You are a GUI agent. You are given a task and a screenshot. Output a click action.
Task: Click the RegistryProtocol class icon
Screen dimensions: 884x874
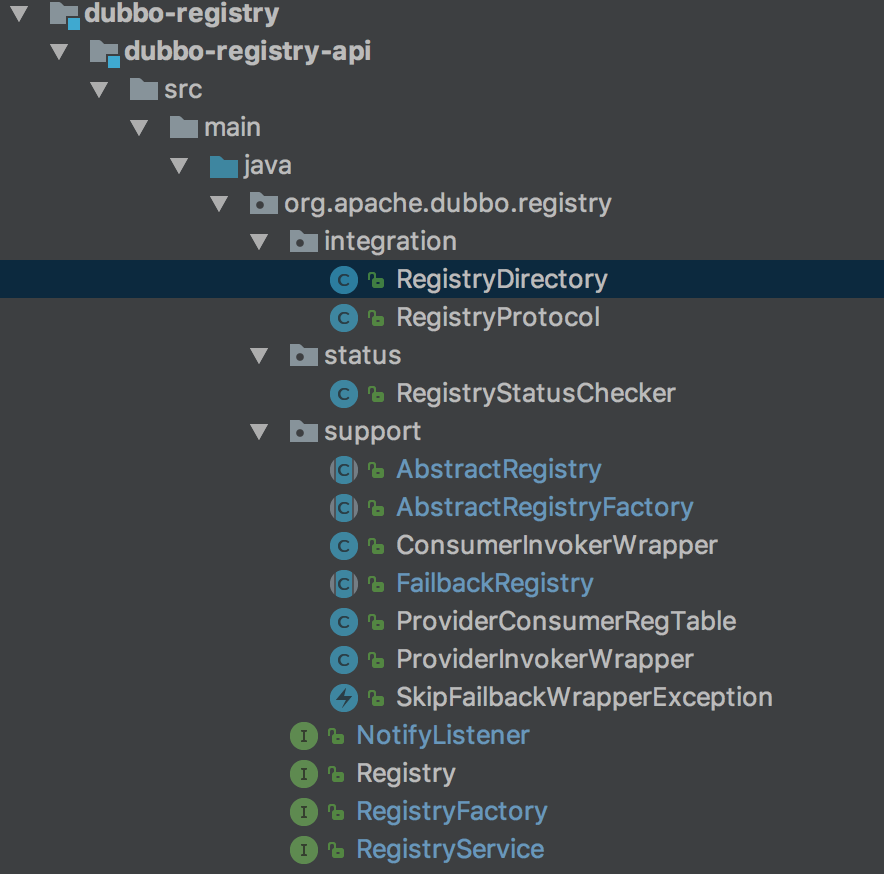[x=344, y=318]
